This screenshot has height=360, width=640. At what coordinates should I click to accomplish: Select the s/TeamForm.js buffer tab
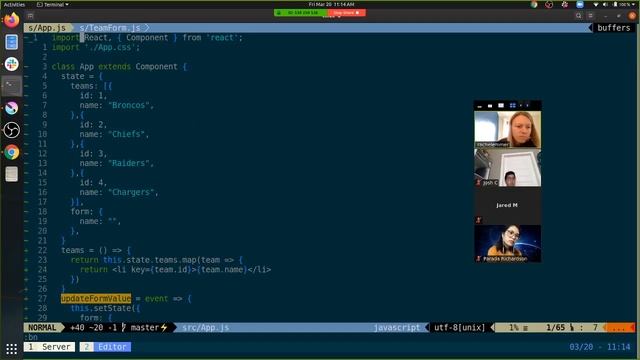[110, 28]
